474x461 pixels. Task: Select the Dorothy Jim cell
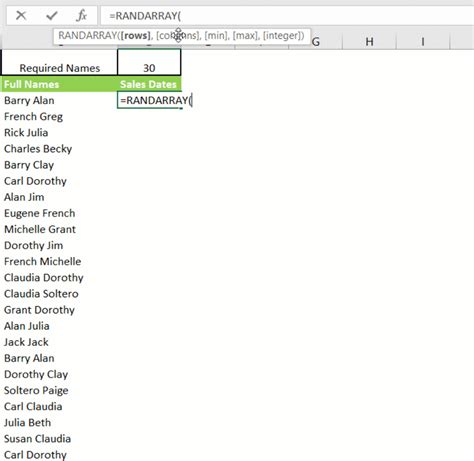coord(59,245)
